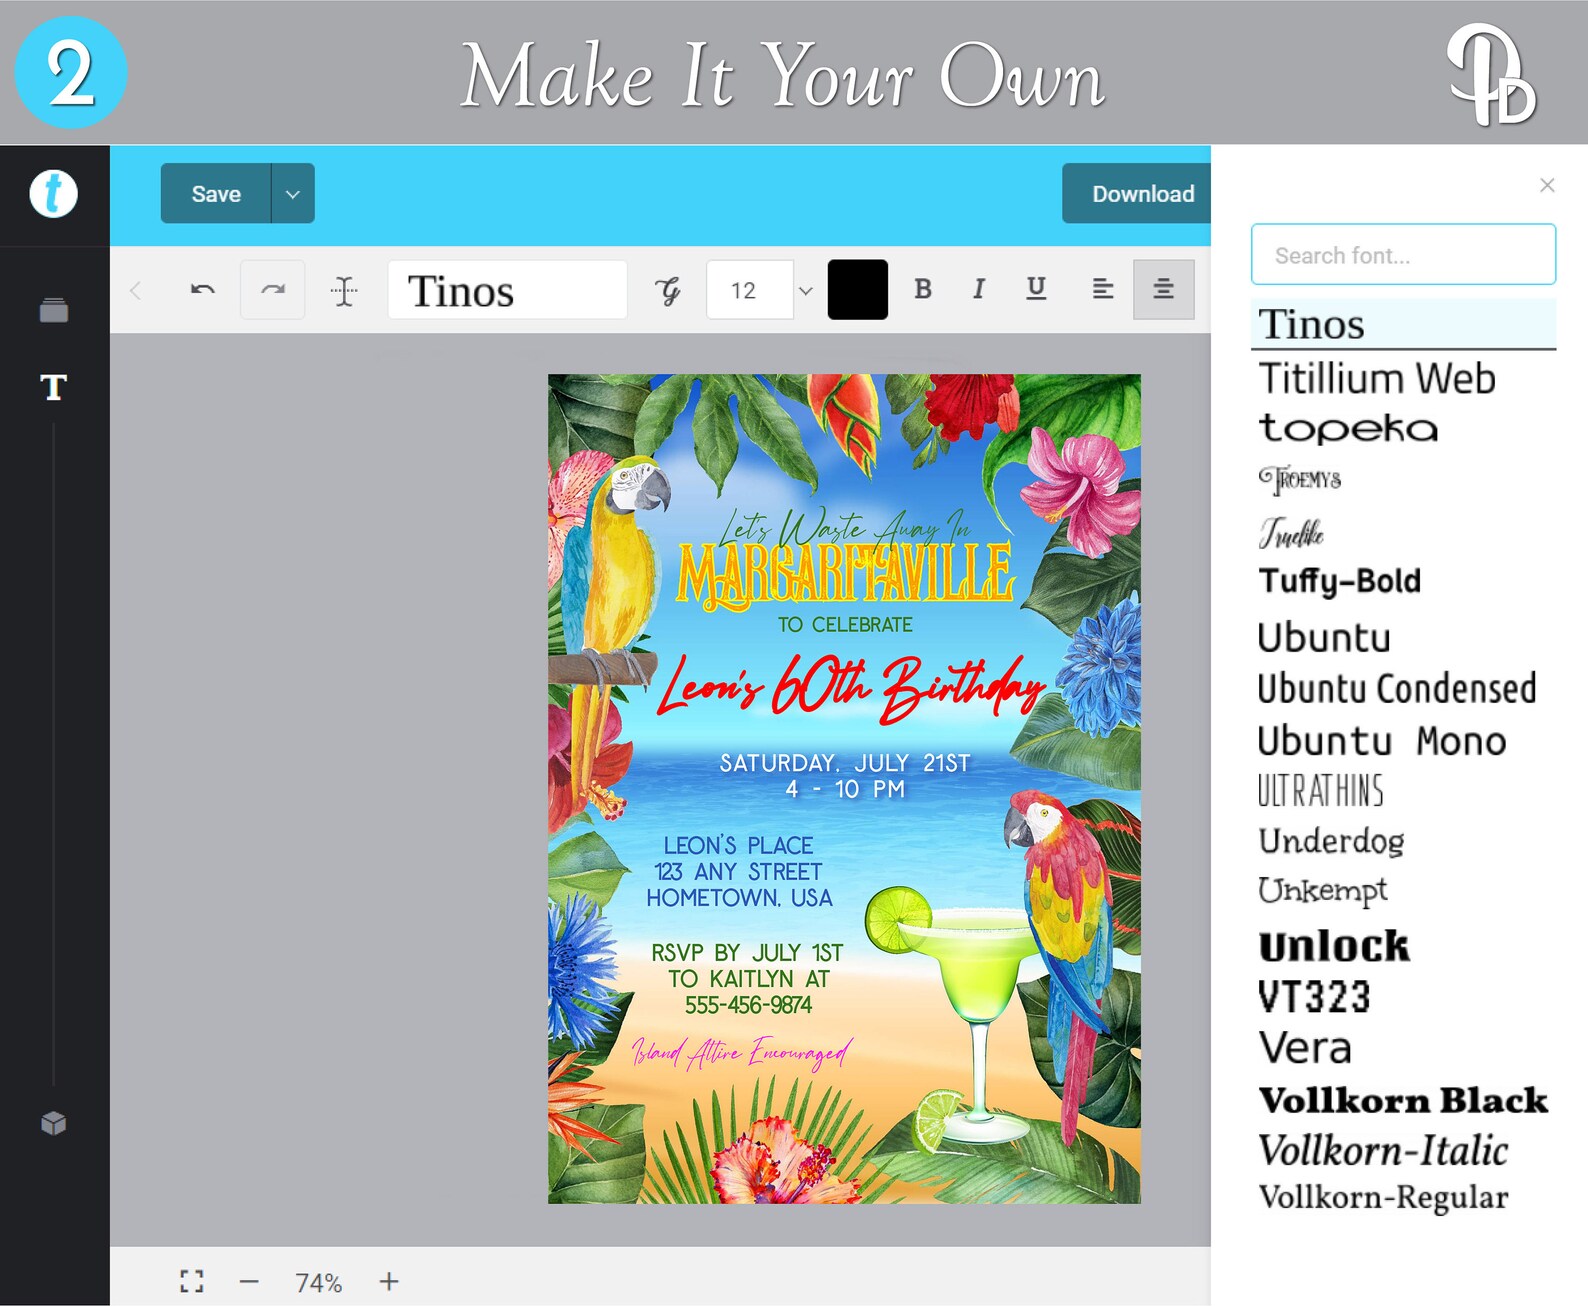
Task: Click the Download button
Action: coord(1137,194)
